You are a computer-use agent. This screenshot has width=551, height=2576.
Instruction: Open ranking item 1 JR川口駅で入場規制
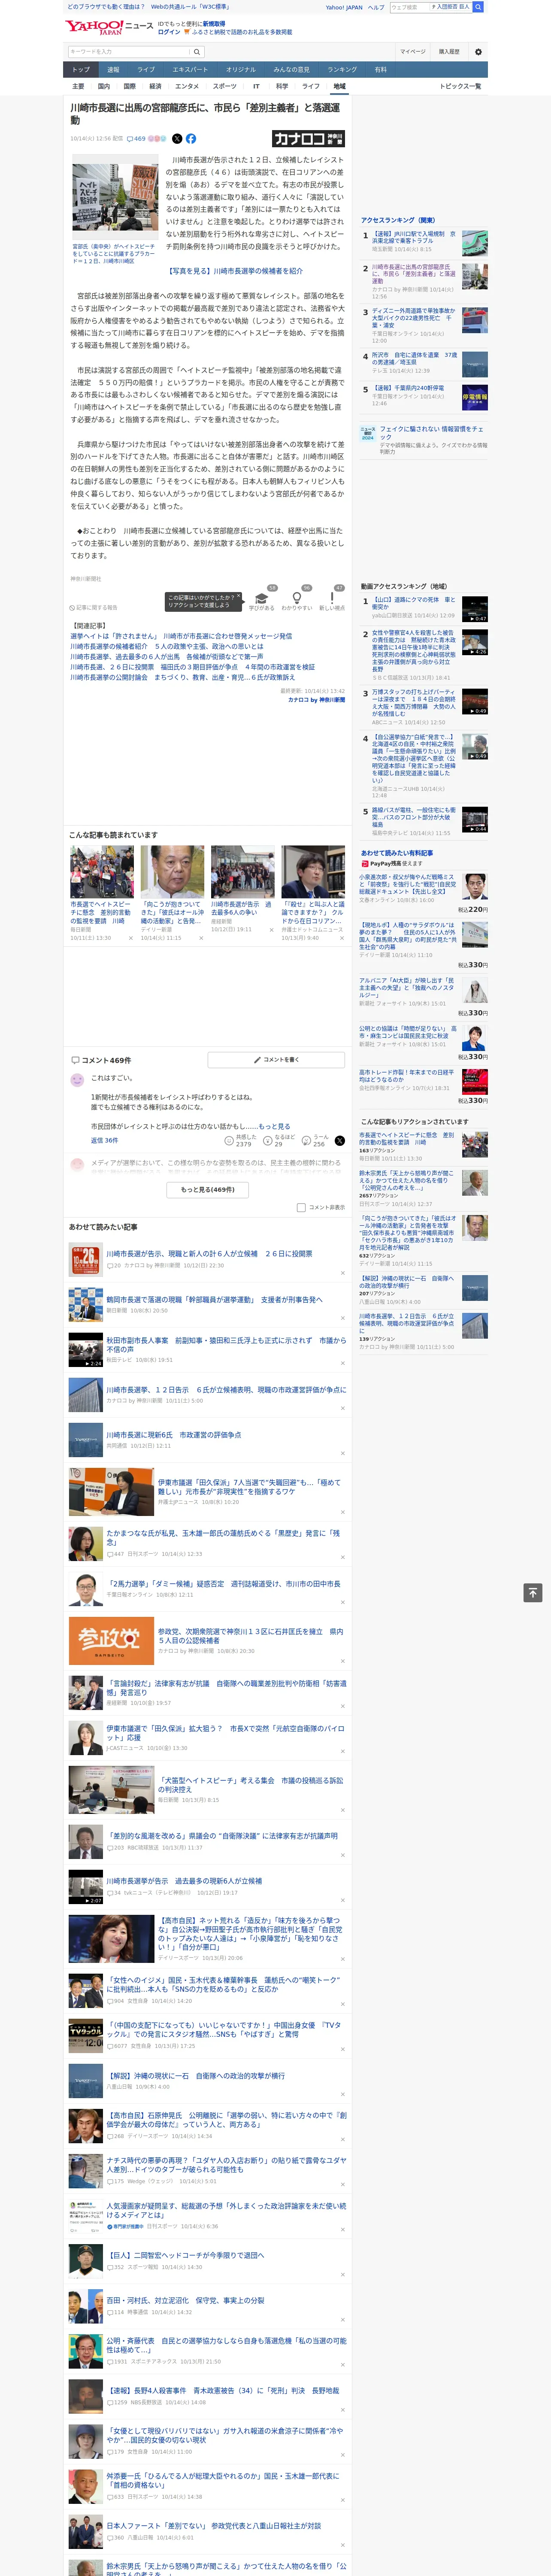point(414,238)
